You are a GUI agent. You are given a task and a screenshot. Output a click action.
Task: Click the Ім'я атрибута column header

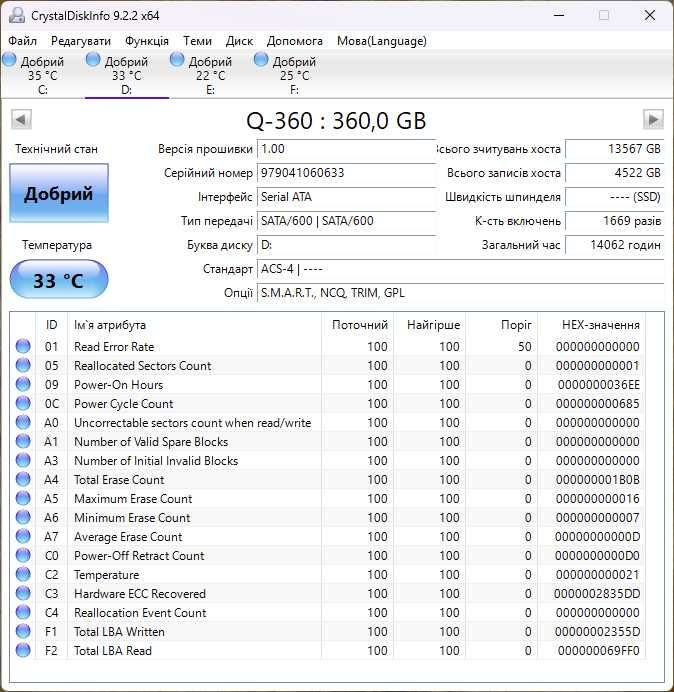click(x=194, y=325)
